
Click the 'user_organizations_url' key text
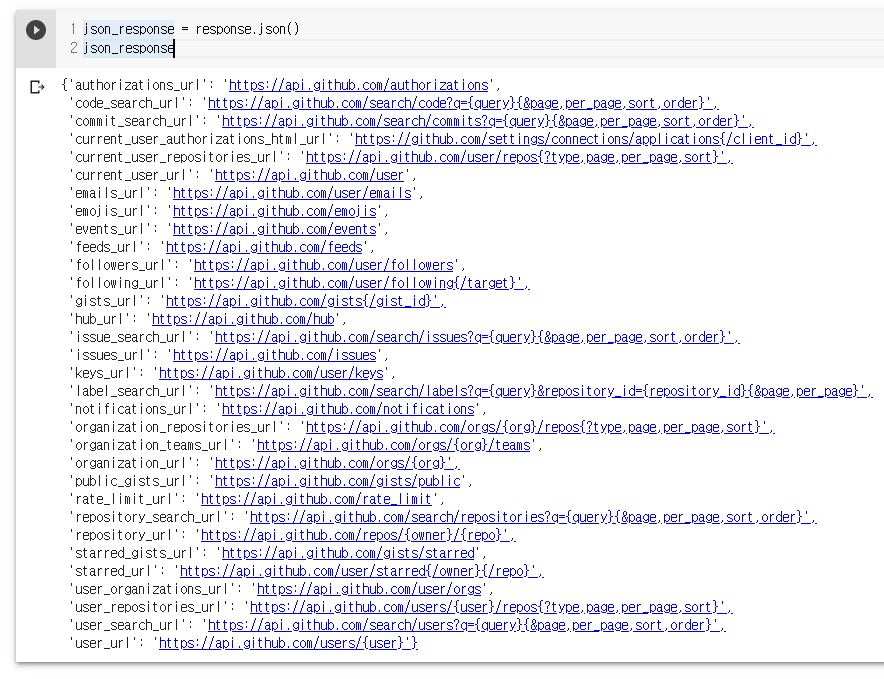[x=152, y=590]
